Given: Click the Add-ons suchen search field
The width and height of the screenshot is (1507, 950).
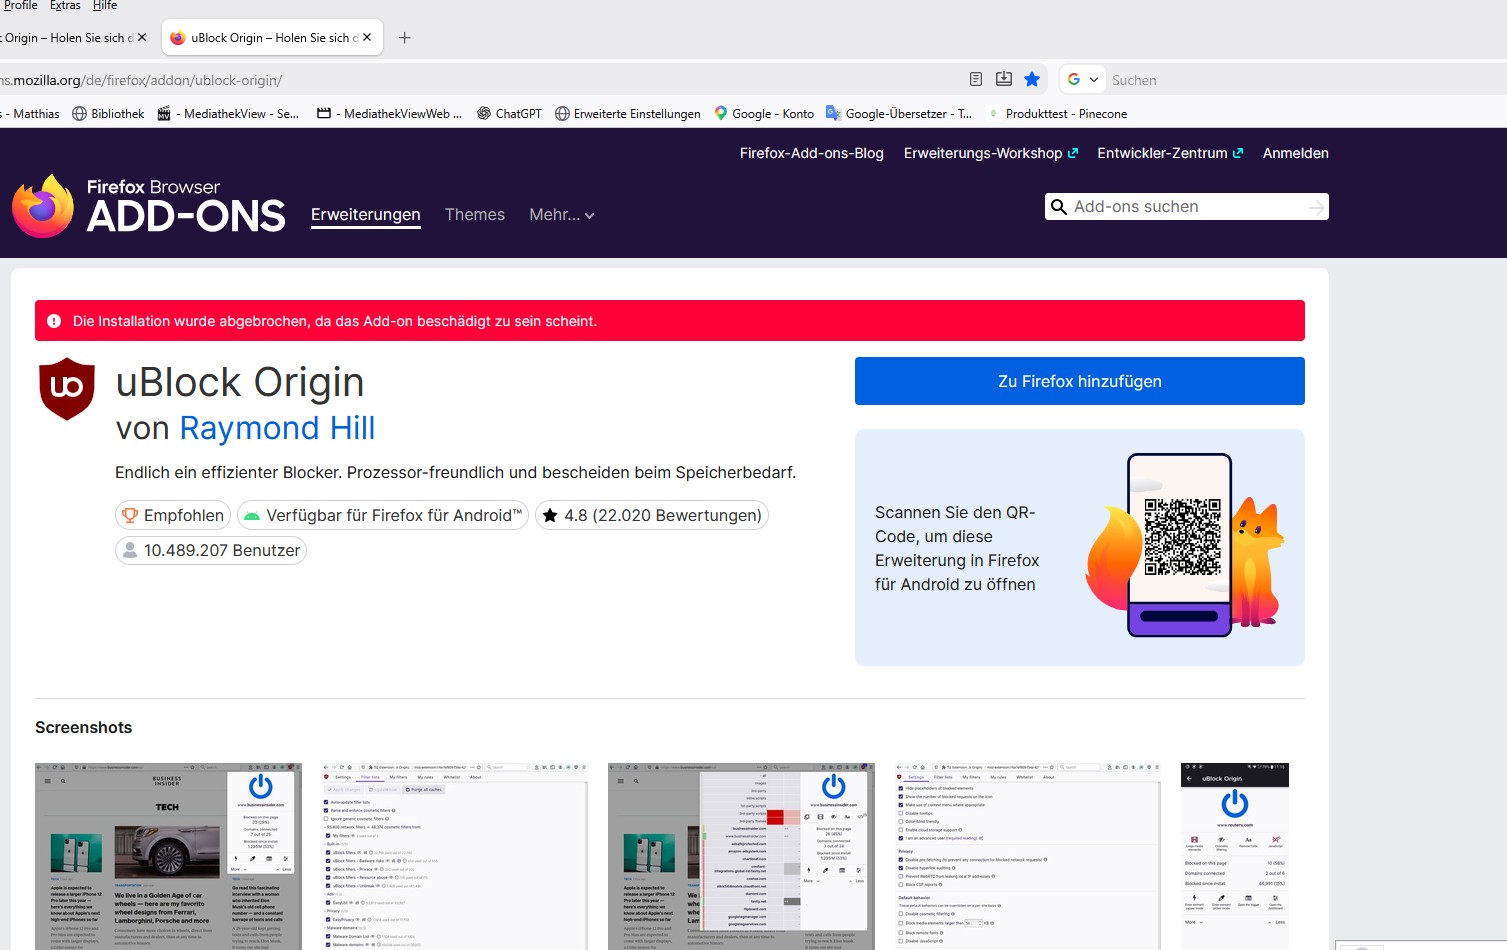Looking at the screenshot, I should click(1187, 207).
